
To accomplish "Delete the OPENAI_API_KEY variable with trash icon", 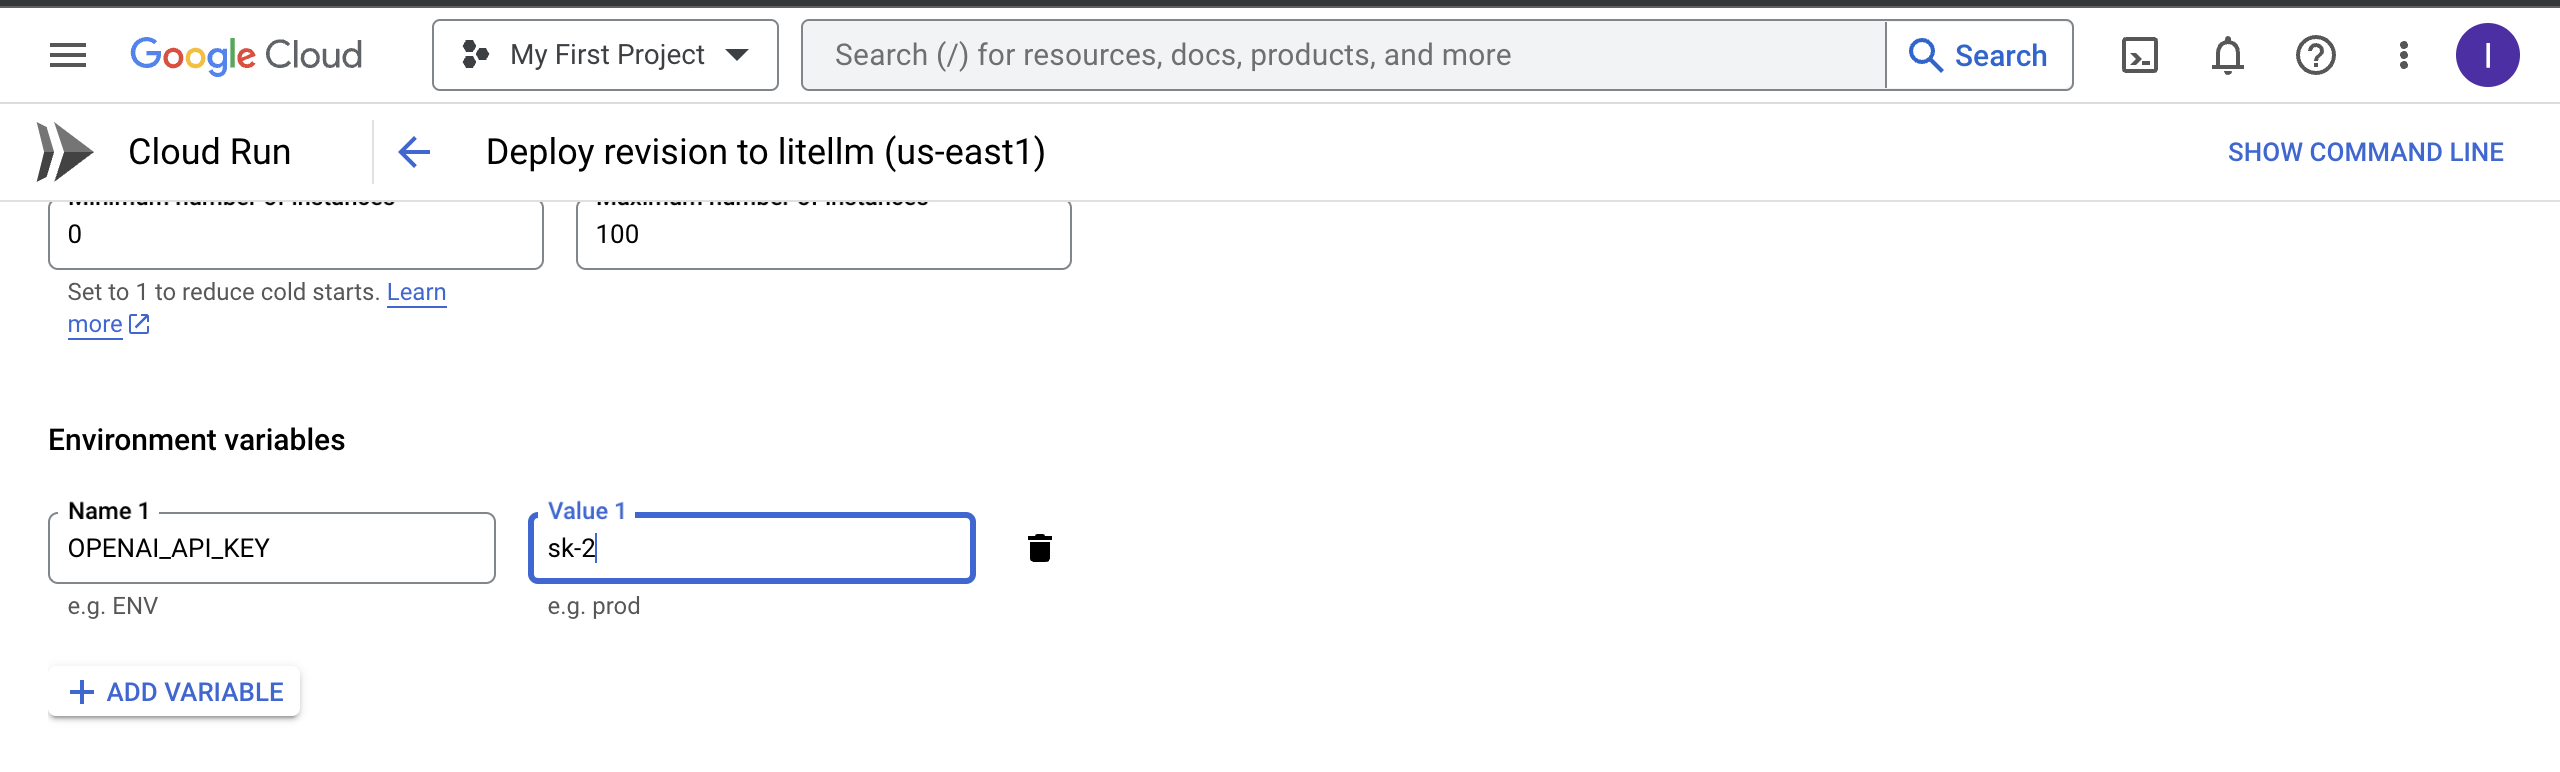I will (1040, 548).
